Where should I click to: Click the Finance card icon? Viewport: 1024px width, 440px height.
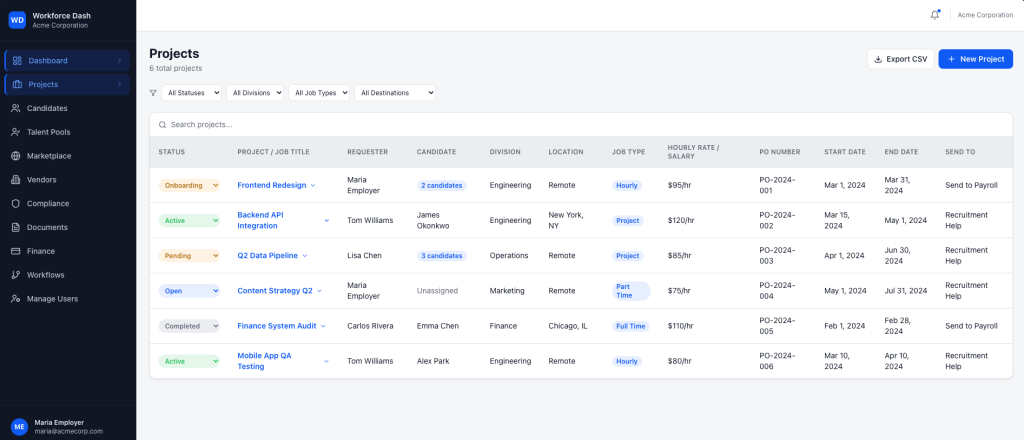[16, 251]
